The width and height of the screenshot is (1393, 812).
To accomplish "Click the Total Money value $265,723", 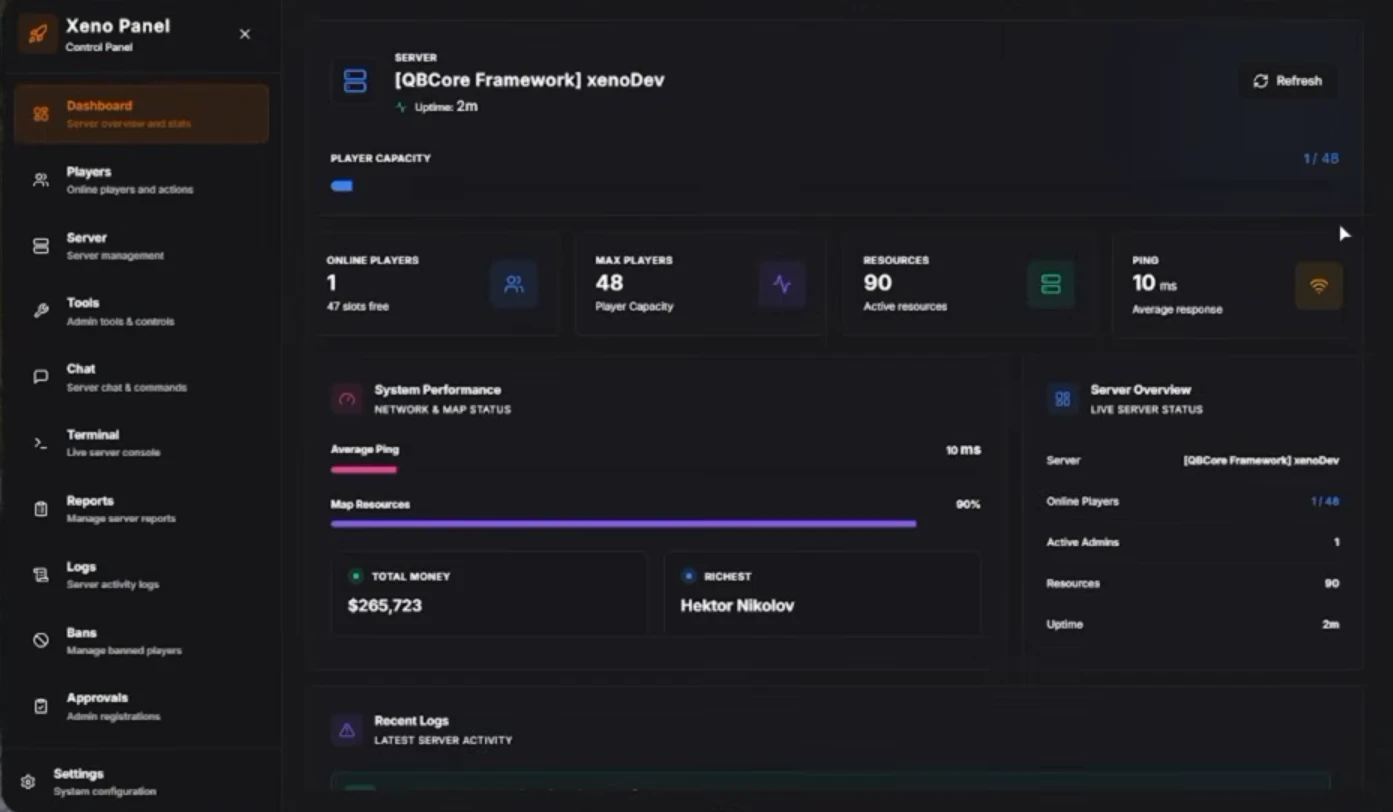I will 385,605.
